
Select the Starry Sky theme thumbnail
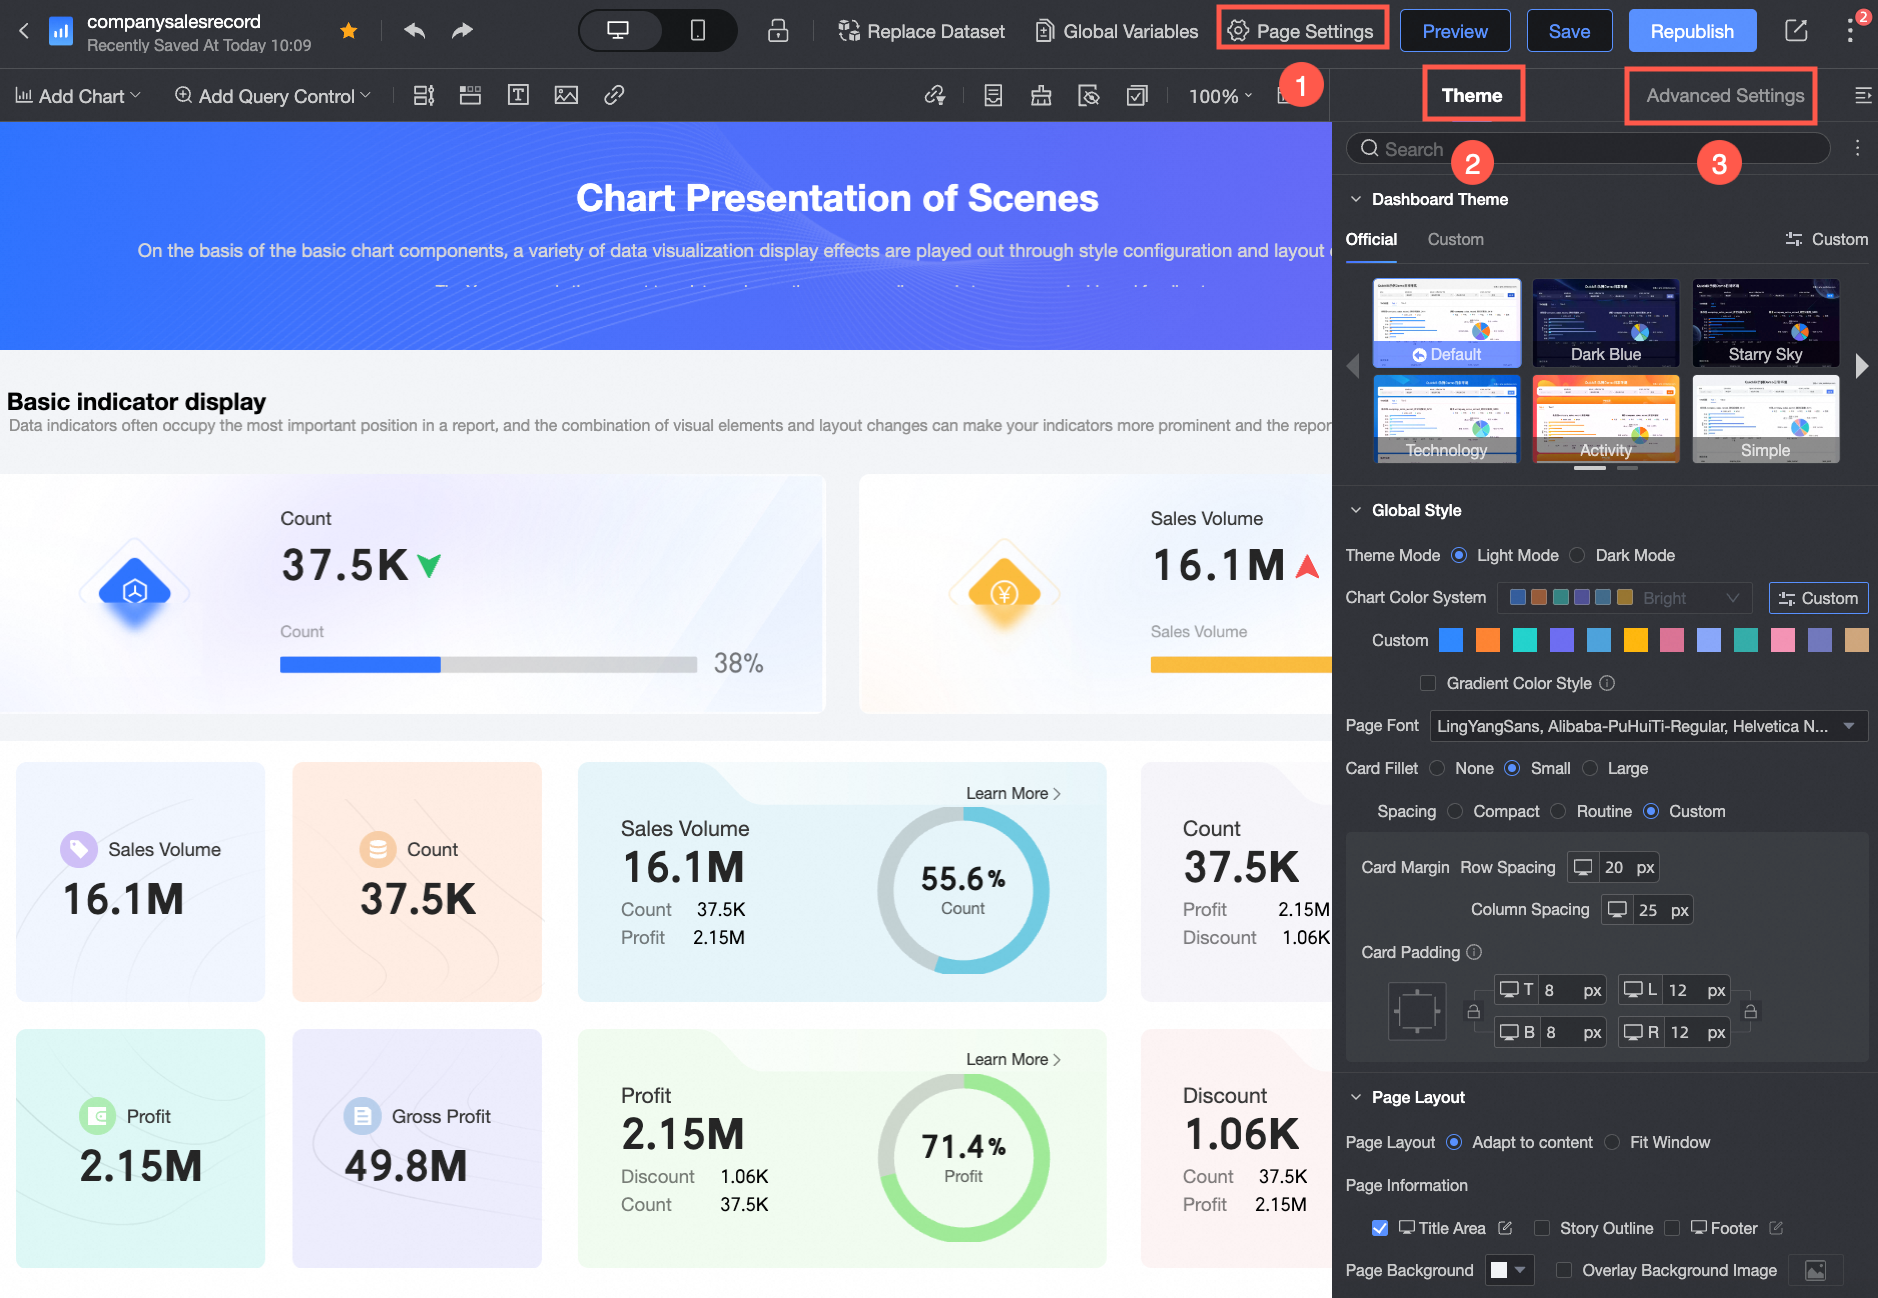click(1766, 323)
